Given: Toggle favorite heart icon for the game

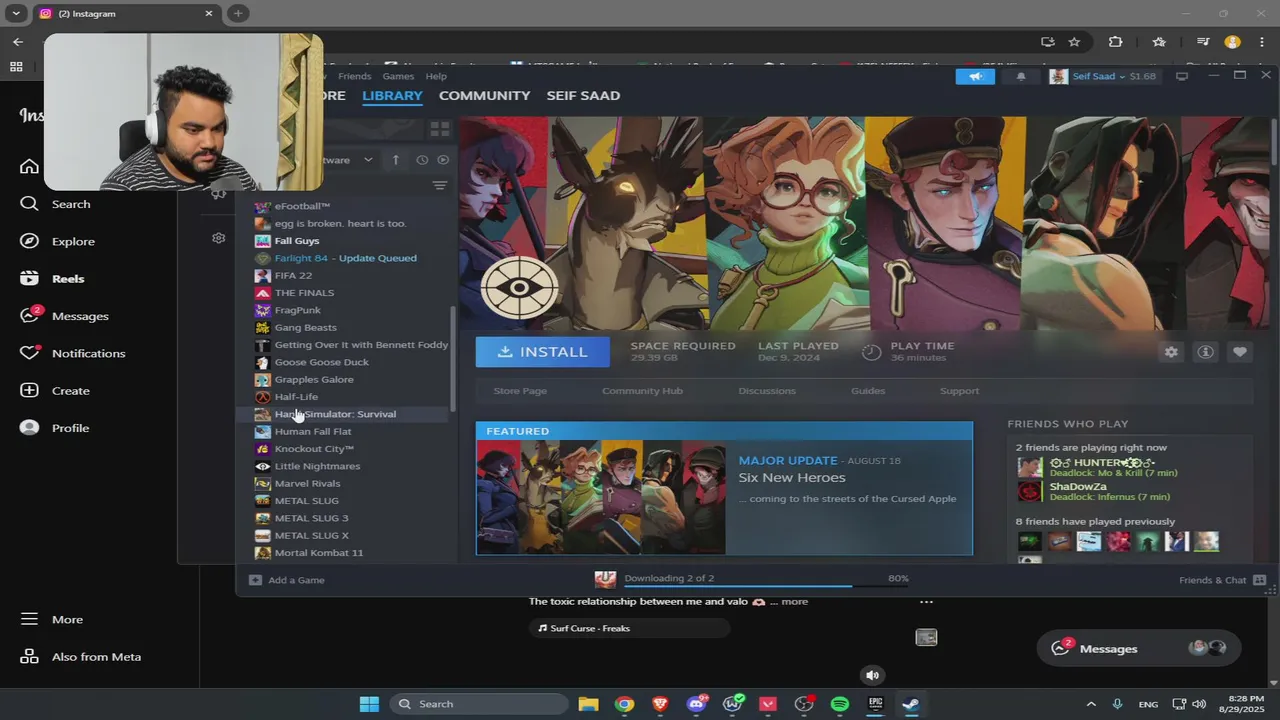Looking at the screenshot, I should click(x=1239, y=352).
